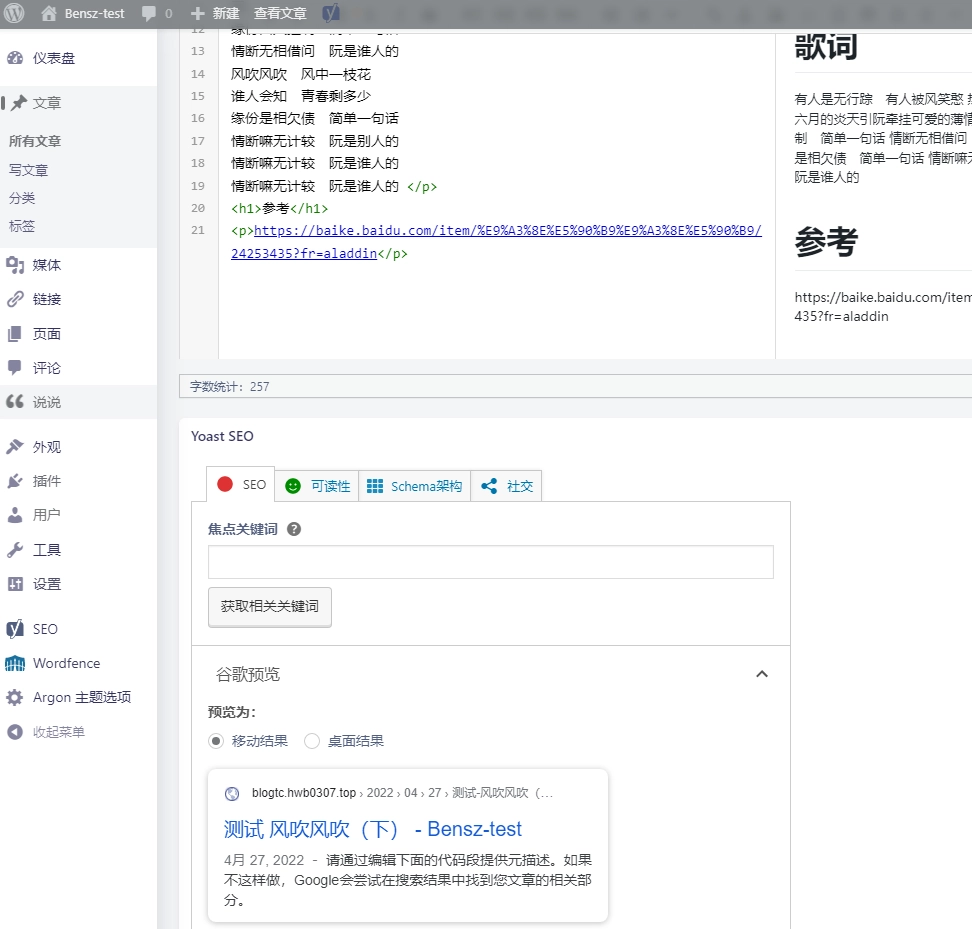Click editor line 14 风吹风吹 风中一枝花

301,74
